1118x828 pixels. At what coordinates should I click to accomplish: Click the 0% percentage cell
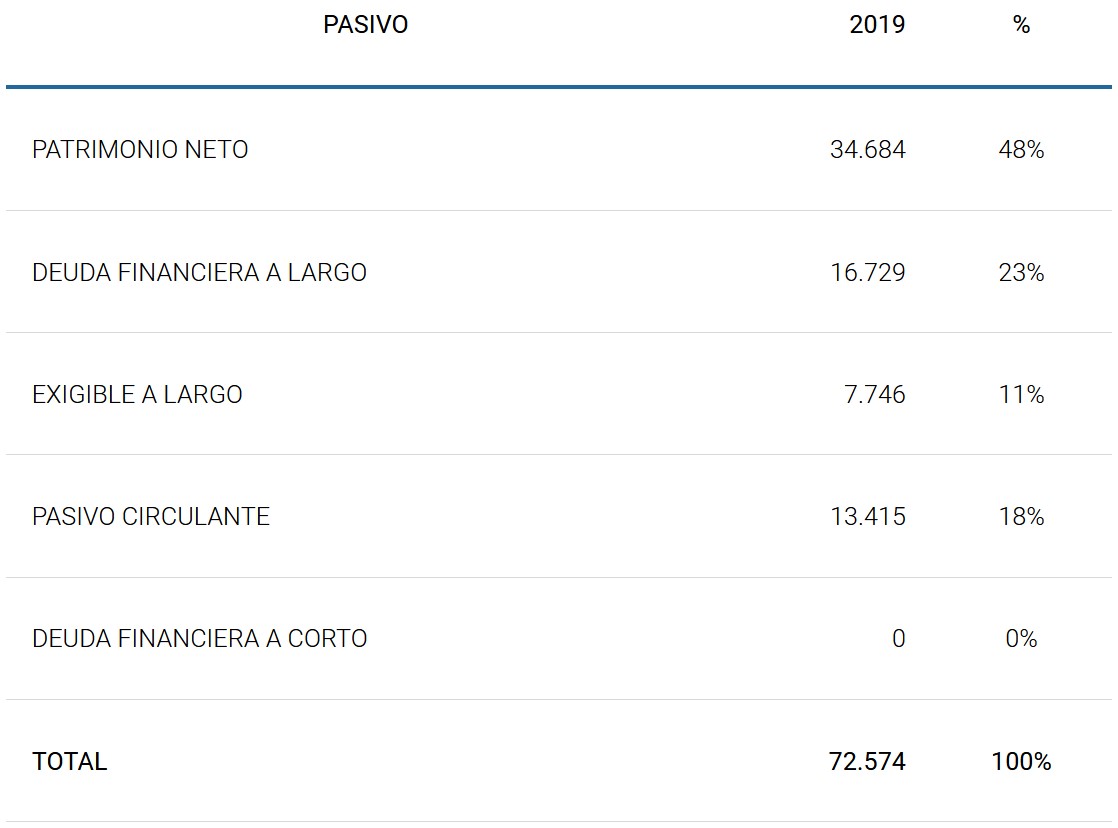pyautogui.click(x=1021, y=638)
